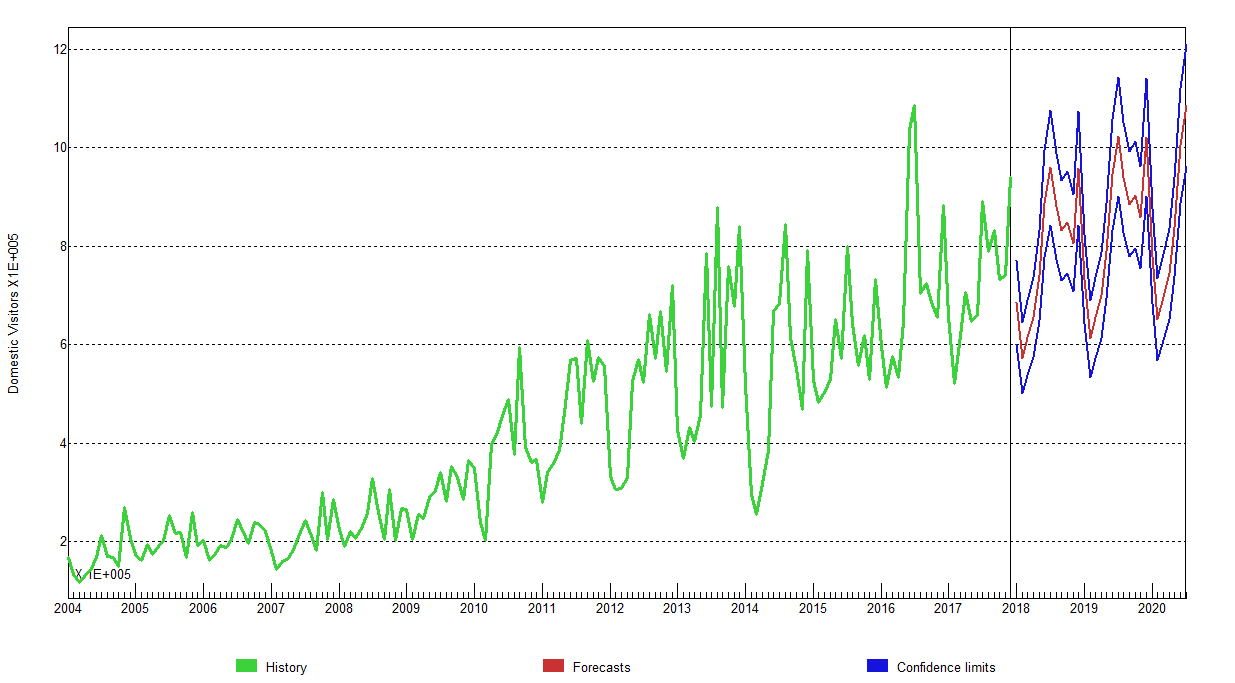Click the 2004 label on the X-axis
Screen dimensions: 1235x683
[67, 608]
